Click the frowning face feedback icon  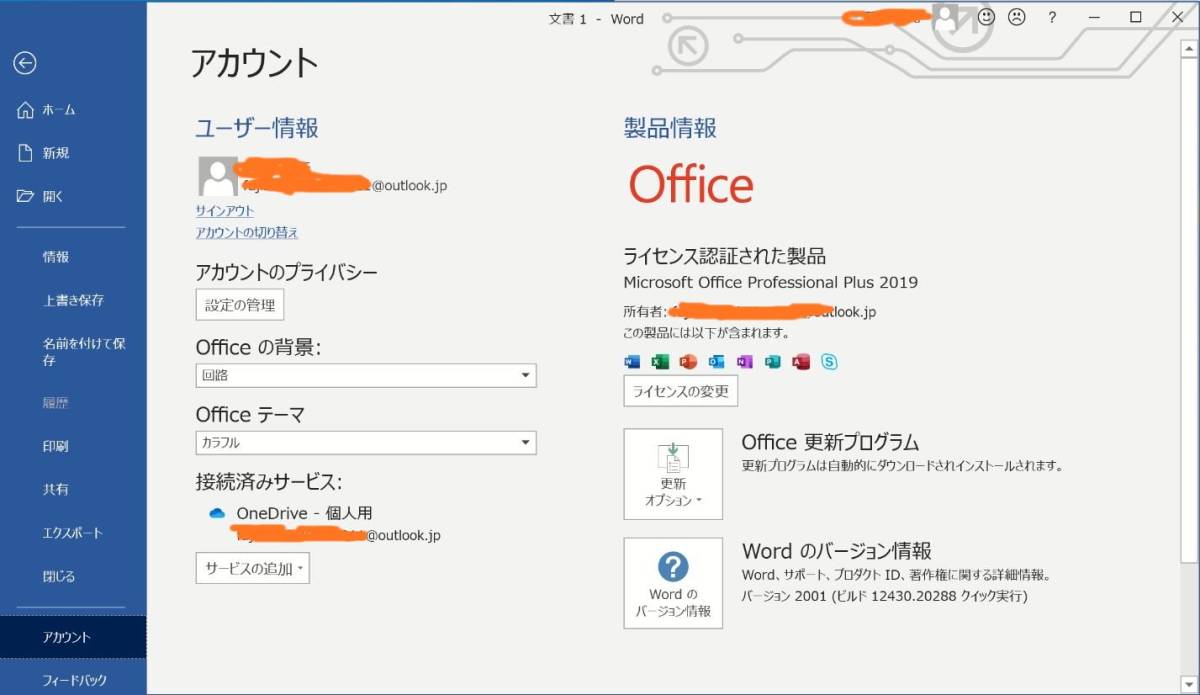coord(1017,17)
